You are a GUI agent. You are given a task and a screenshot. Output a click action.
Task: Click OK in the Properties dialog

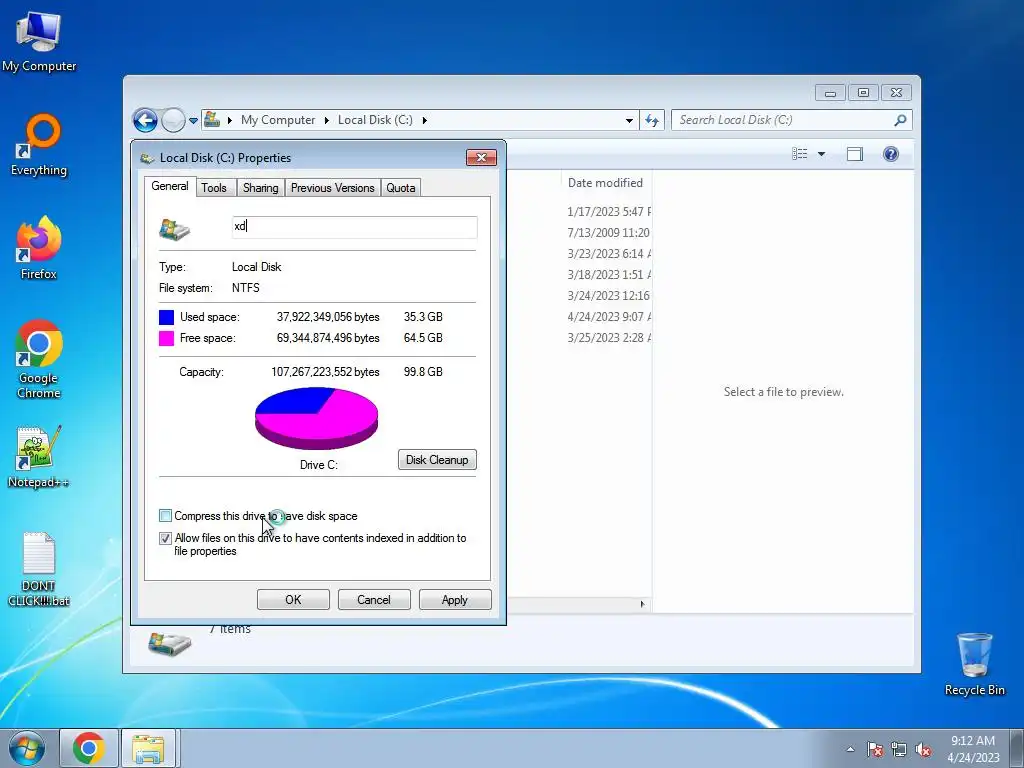click(293, 600)
